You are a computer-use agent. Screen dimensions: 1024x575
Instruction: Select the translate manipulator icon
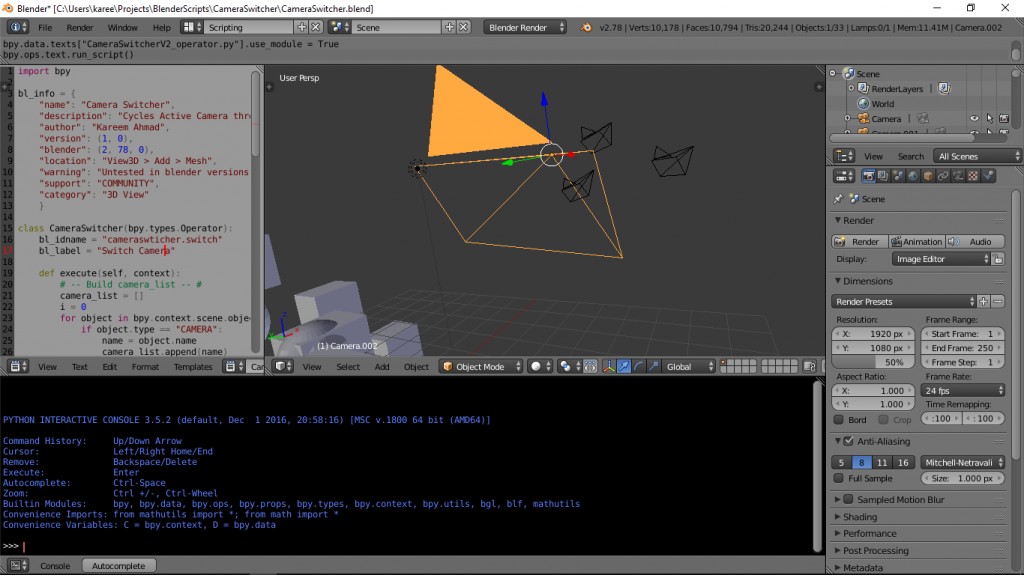click(x=624, y=367)
